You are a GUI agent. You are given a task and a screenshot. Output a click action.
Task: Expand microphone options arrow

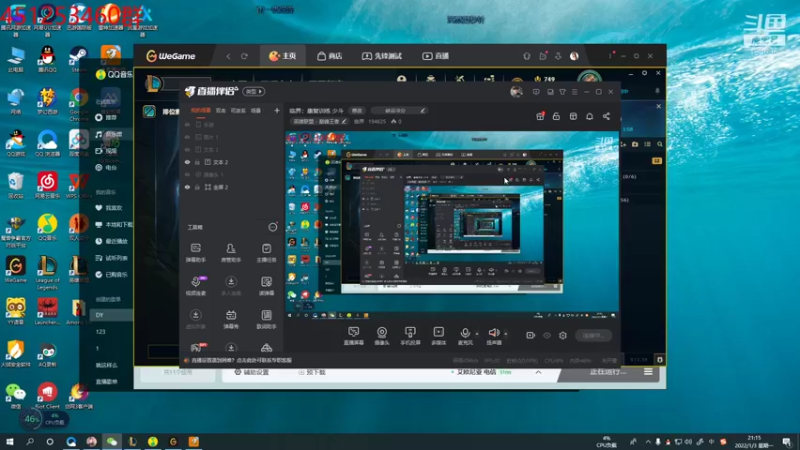coord(477,334)
